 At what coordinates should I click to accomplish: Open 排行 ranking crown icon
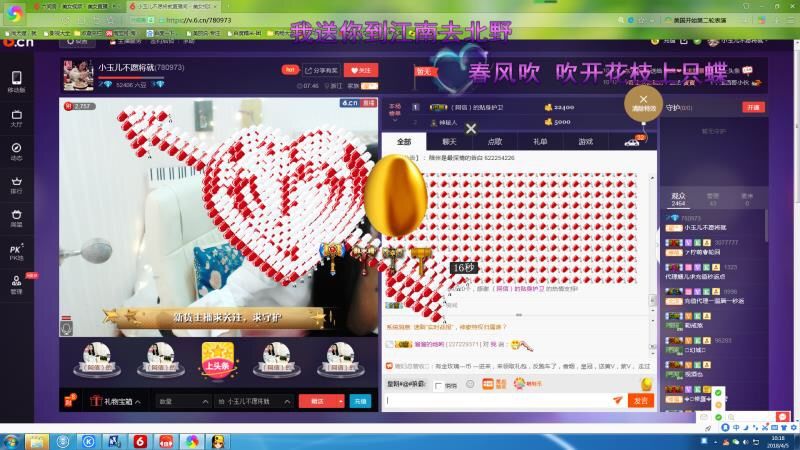[x=16, y=183]
